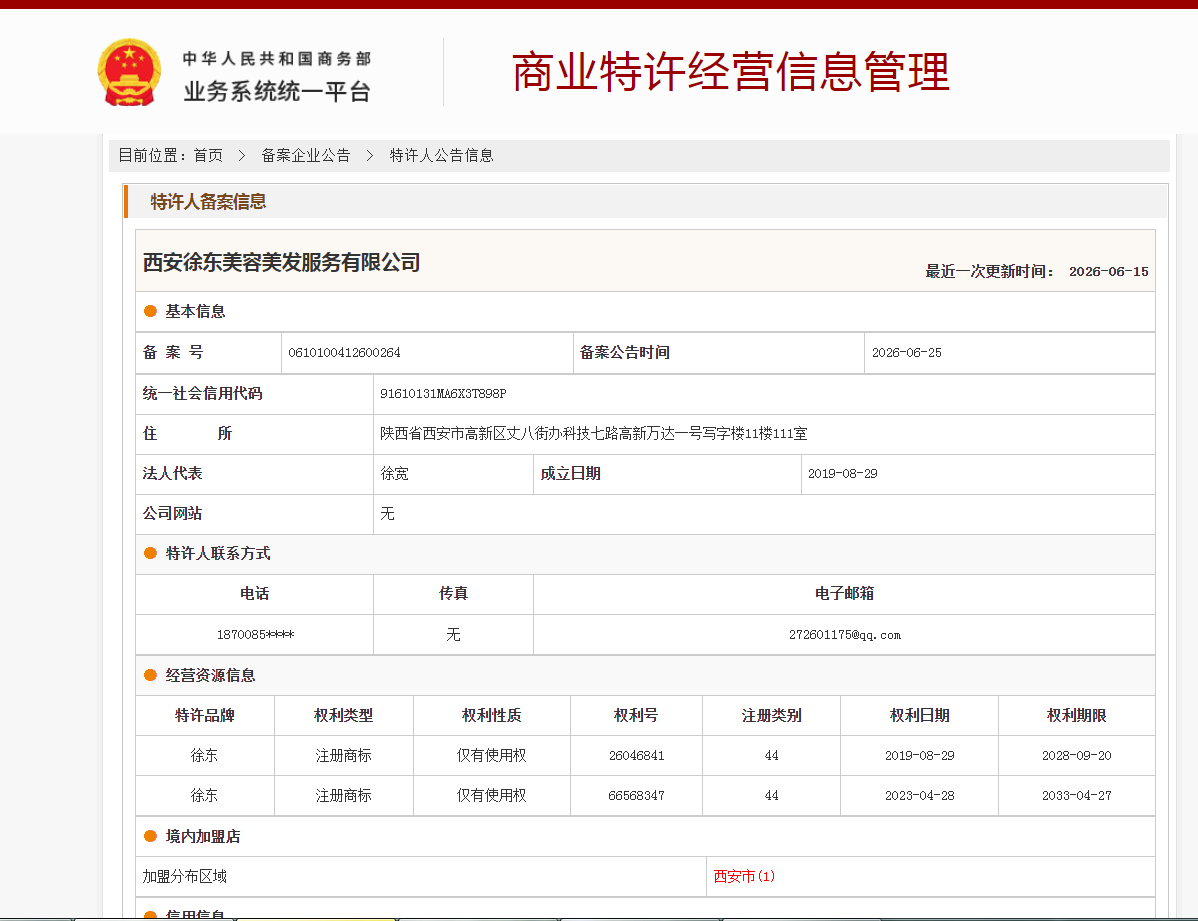
Task: Click the 权利性质 column header
Action: click(491, 715)
